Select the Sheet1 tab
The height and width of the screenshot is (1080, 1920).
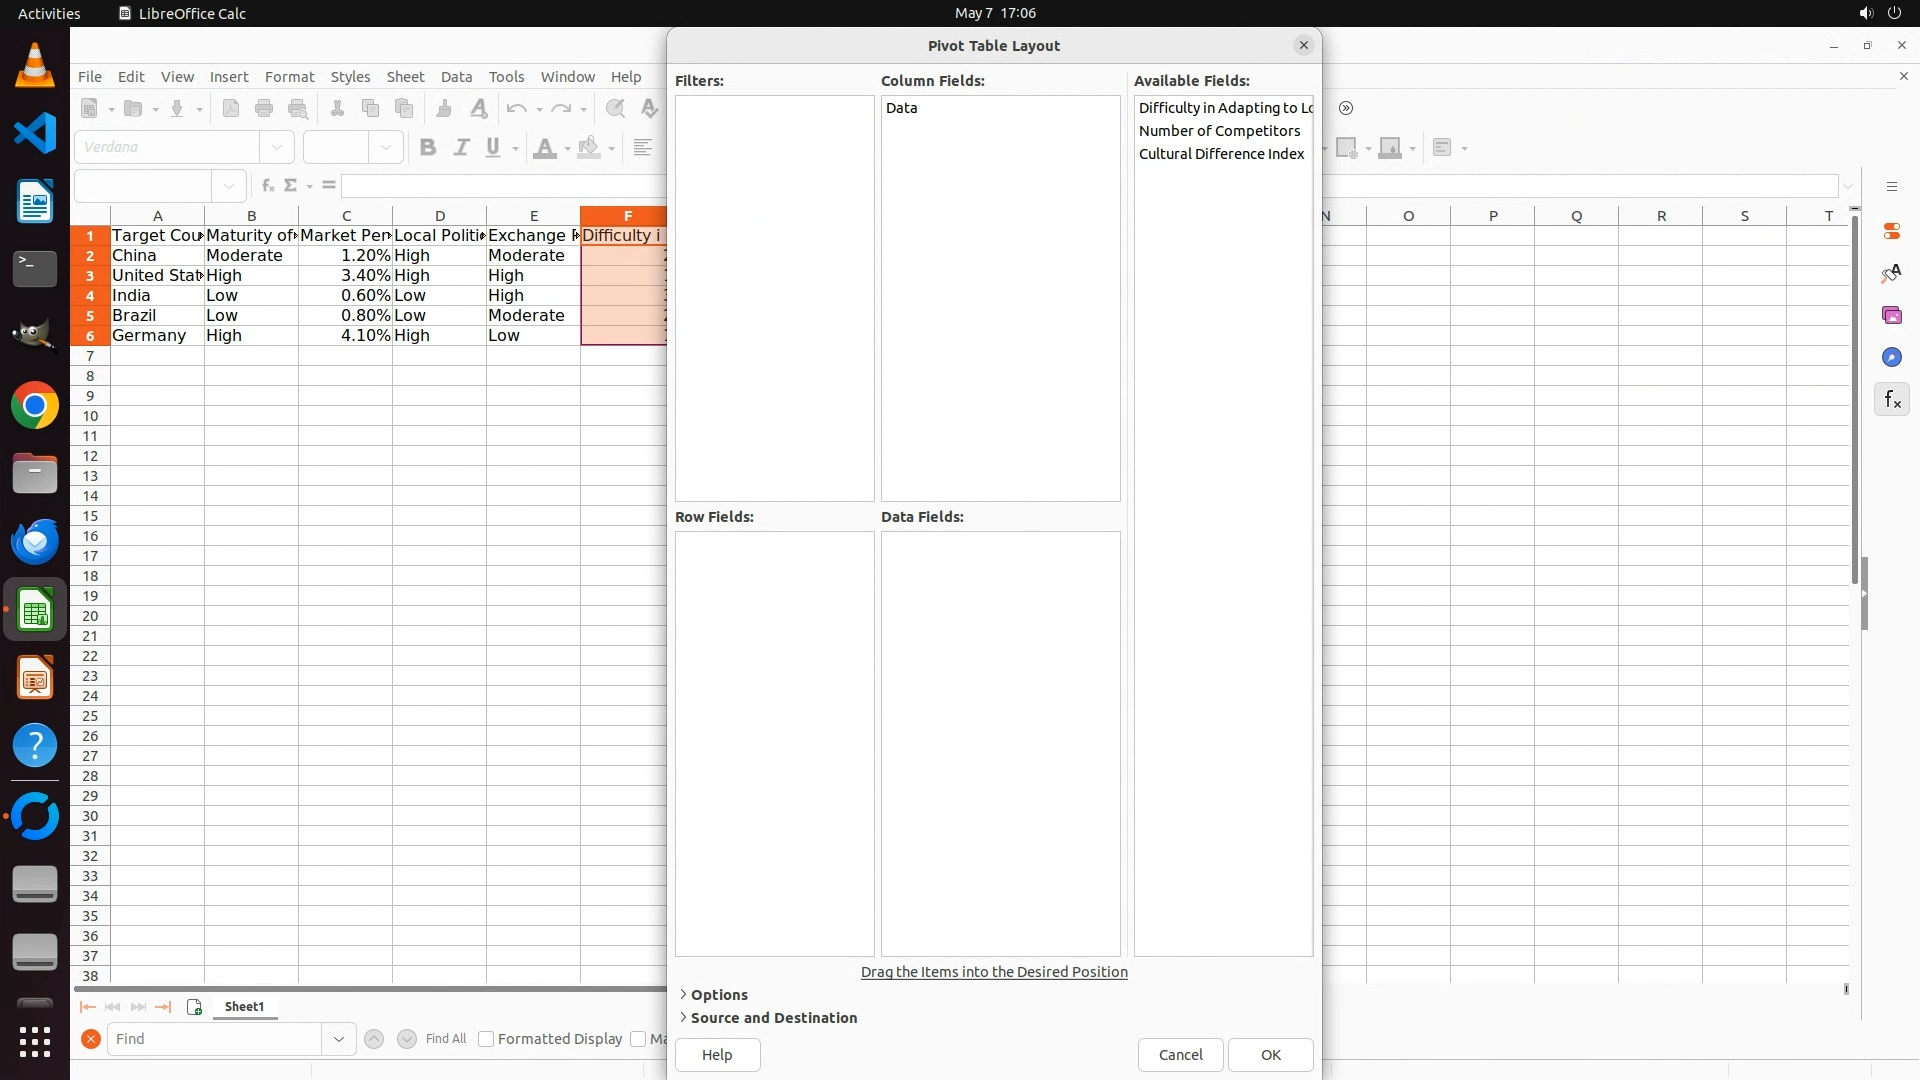tap(244, 1007)
